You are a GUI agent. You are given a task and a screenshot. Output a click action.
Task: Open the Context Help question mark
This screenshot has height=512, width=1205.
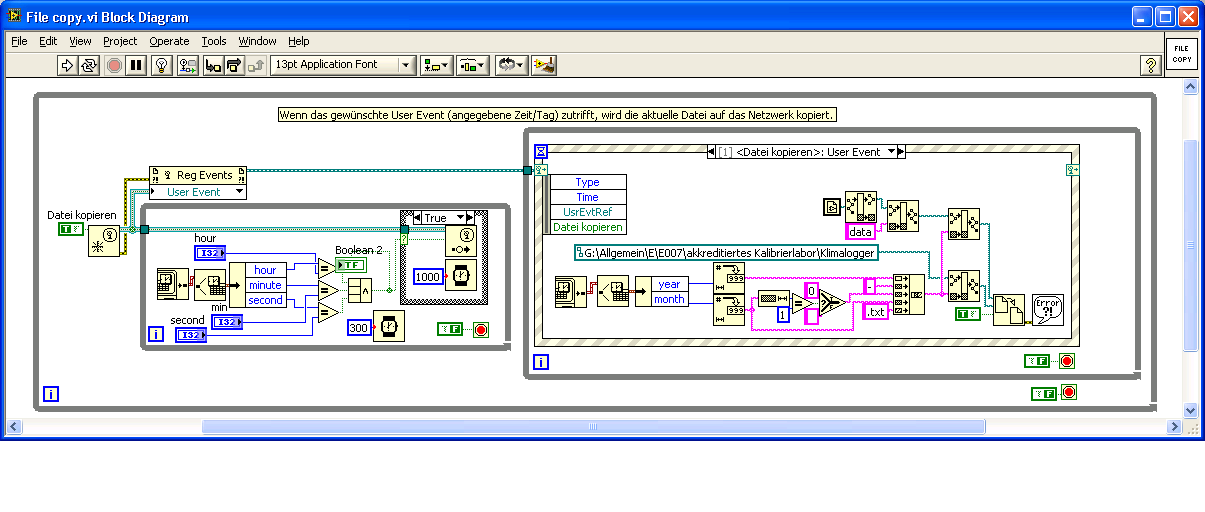point(1150,65)
